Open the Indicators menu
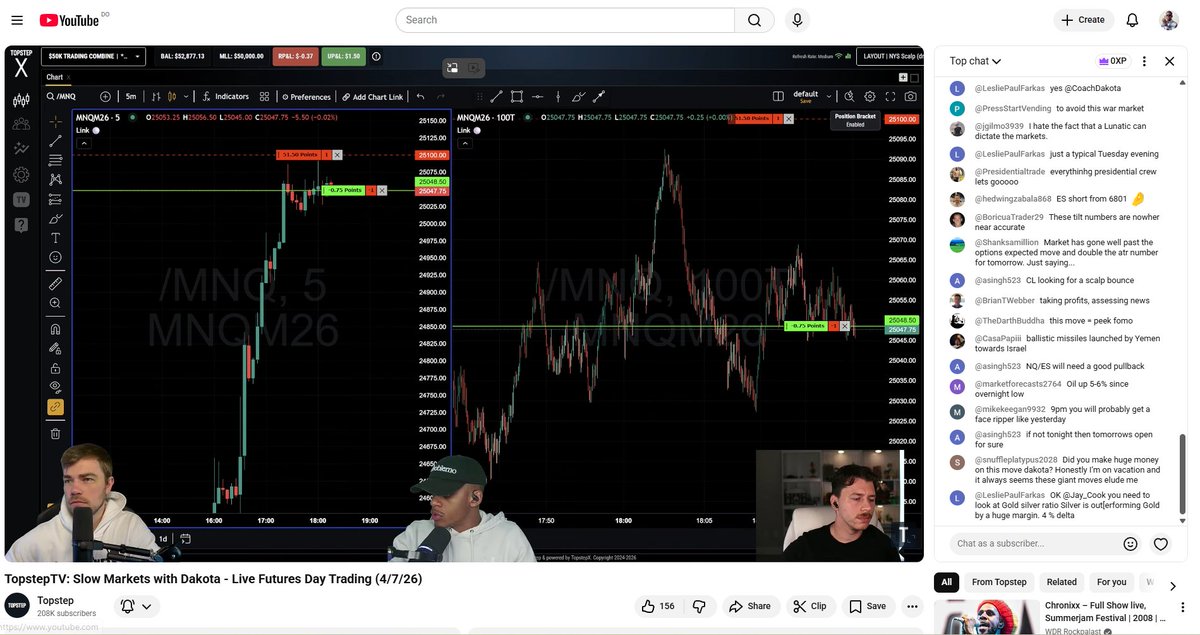 225,97
